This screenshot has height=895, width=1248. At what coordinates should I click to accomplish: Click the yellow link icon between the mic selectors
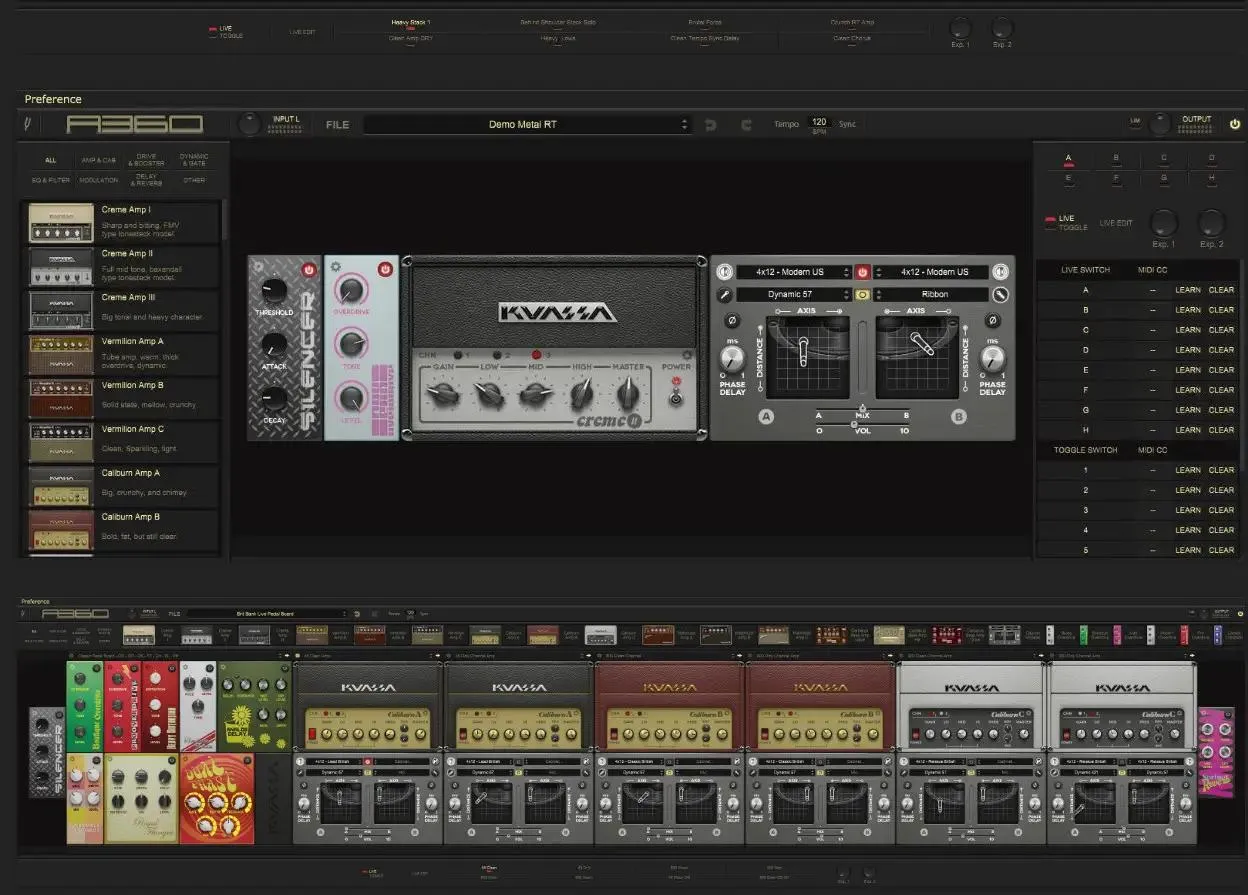coord(862,294)
